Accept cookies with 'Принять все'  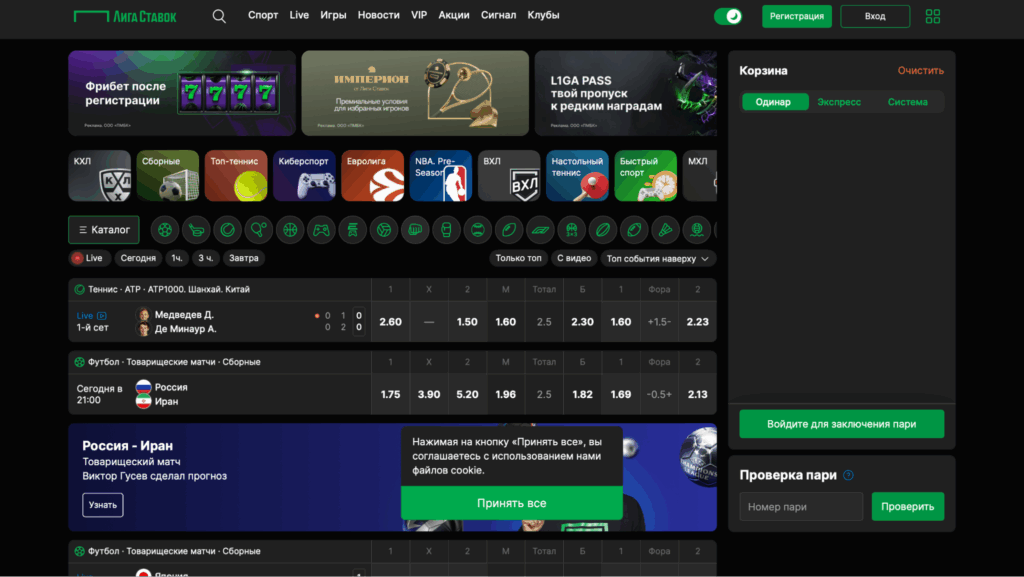(x=511, y=503)
